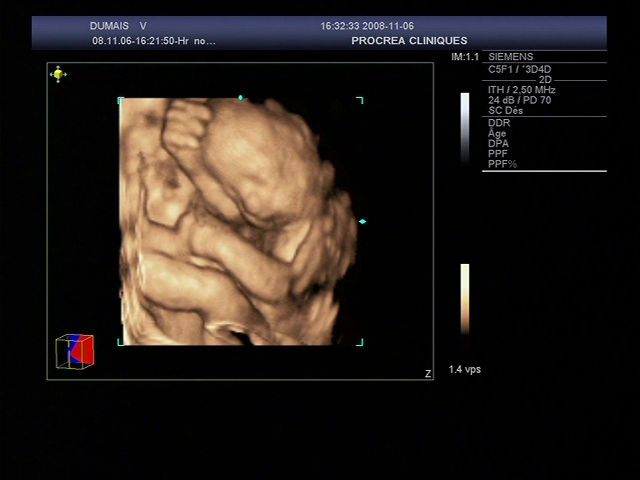Select the C5F1 / 3D4D transducer label

pos(519,69)
